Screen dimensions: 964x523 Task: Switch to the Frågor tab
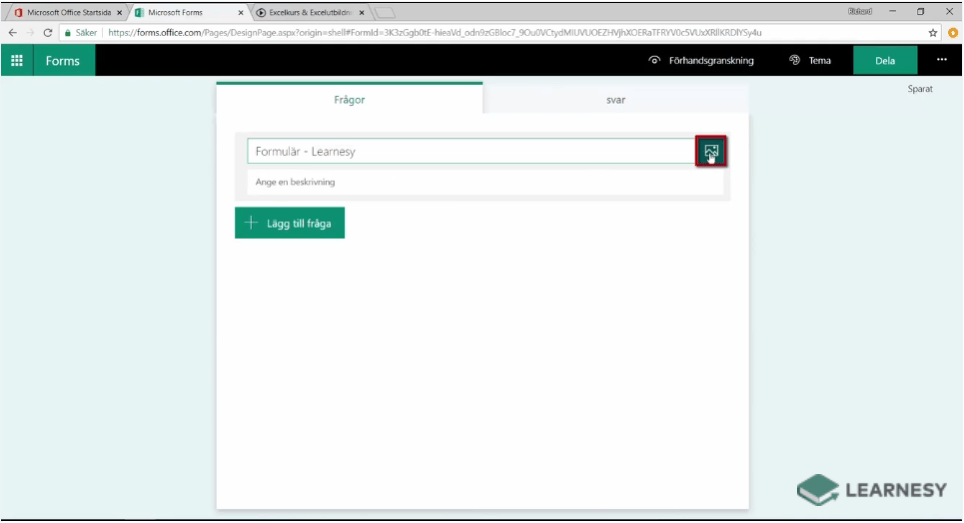tap(349, 100)
